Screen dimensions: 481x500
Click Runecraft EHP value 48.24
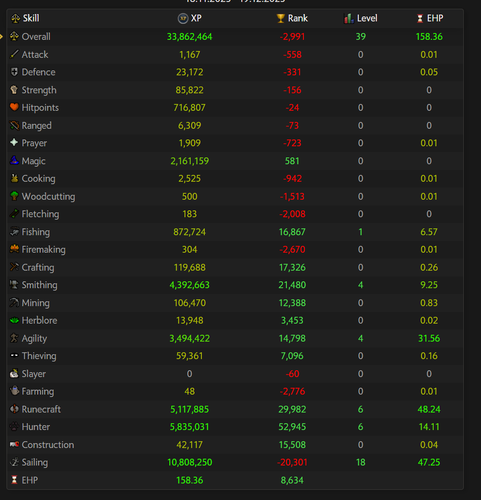(x=429, y=409)
